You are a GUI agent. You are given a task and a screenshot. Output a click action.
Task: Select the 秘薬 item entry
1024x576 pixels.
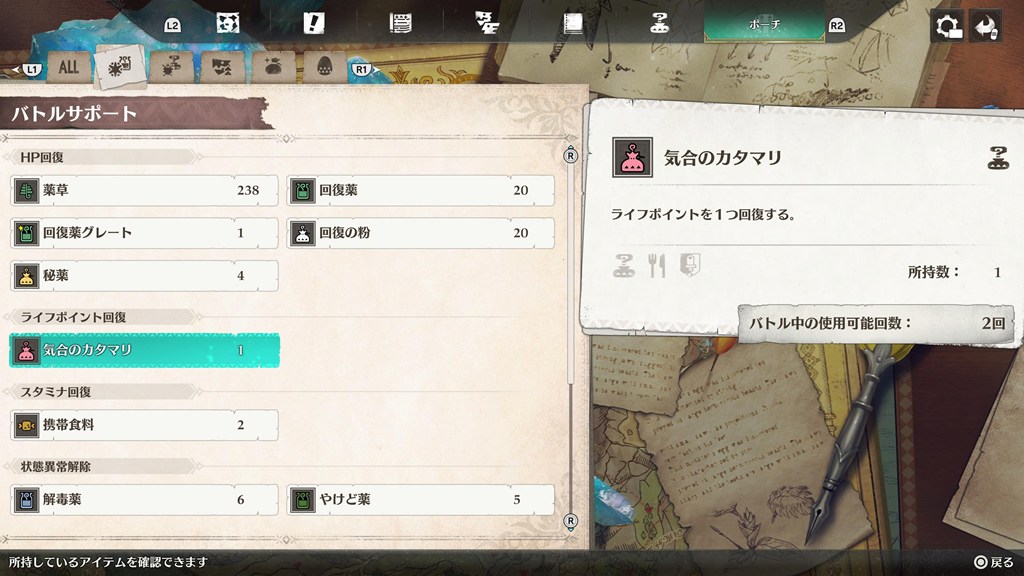click(x=144, y=276)
